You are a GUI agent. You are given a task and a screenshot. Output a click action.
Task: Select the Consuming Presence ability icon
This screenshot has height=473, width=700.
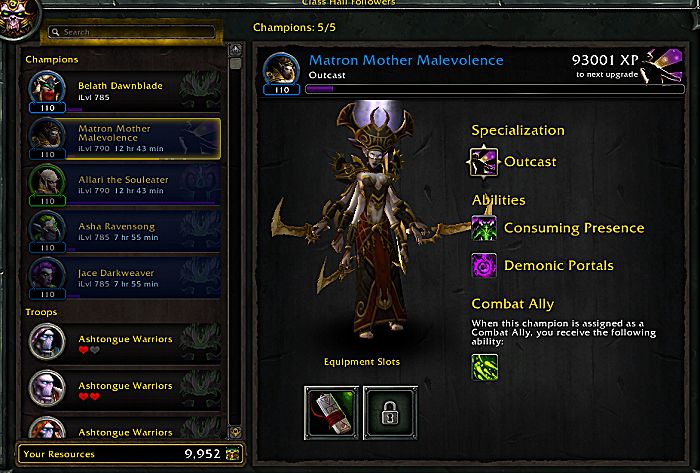[484, 228]
